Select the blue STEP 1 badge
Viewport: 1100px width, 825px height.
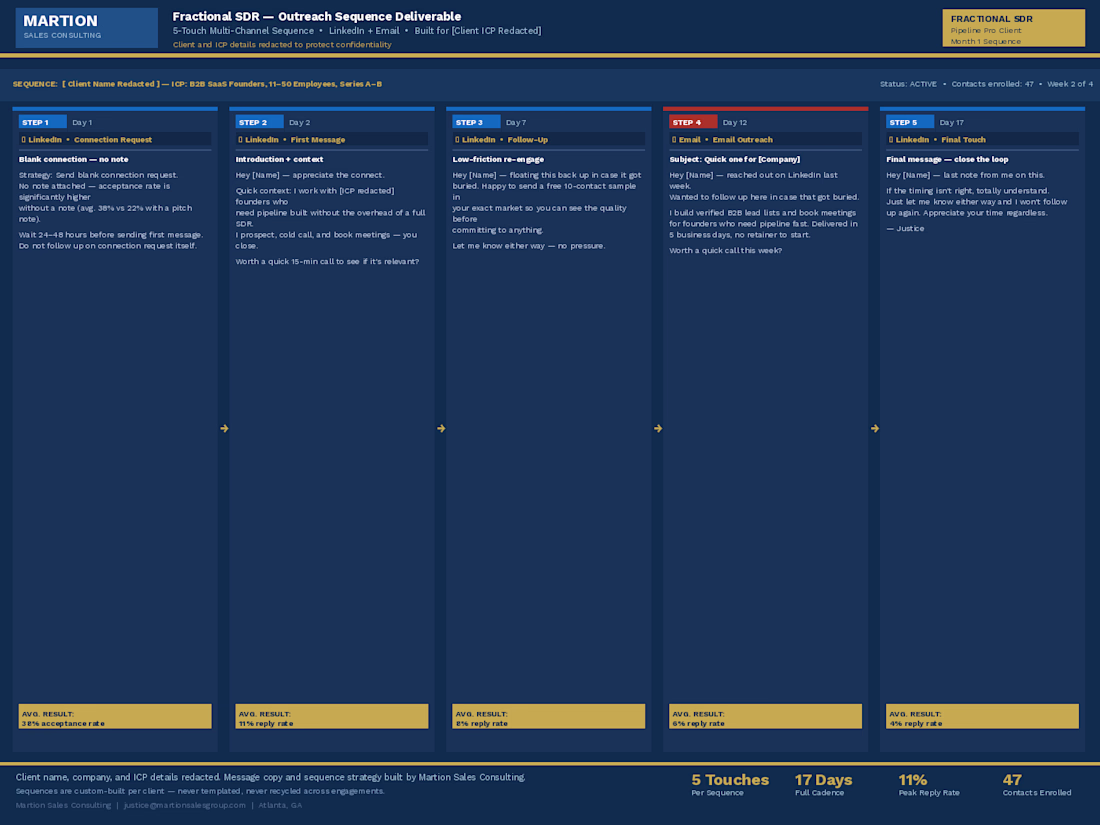pyautogui.click(x=42, y=122)
